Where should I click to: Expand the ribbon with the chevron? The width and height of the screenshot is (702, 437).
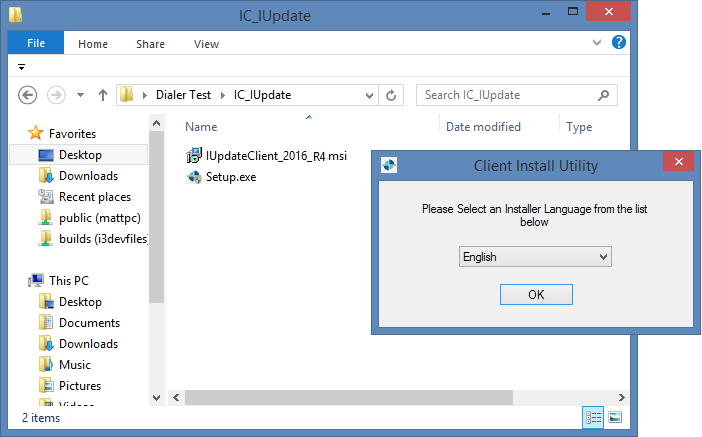pyautogui.click(x=597, y=43)
